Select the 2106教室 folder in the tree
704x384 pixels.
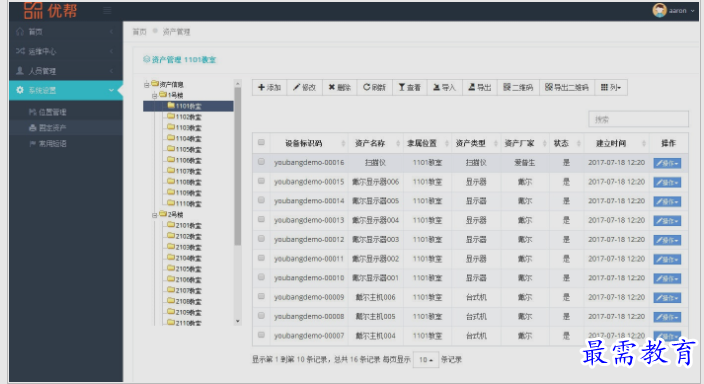pyautogui.click(x=185, y=279)
